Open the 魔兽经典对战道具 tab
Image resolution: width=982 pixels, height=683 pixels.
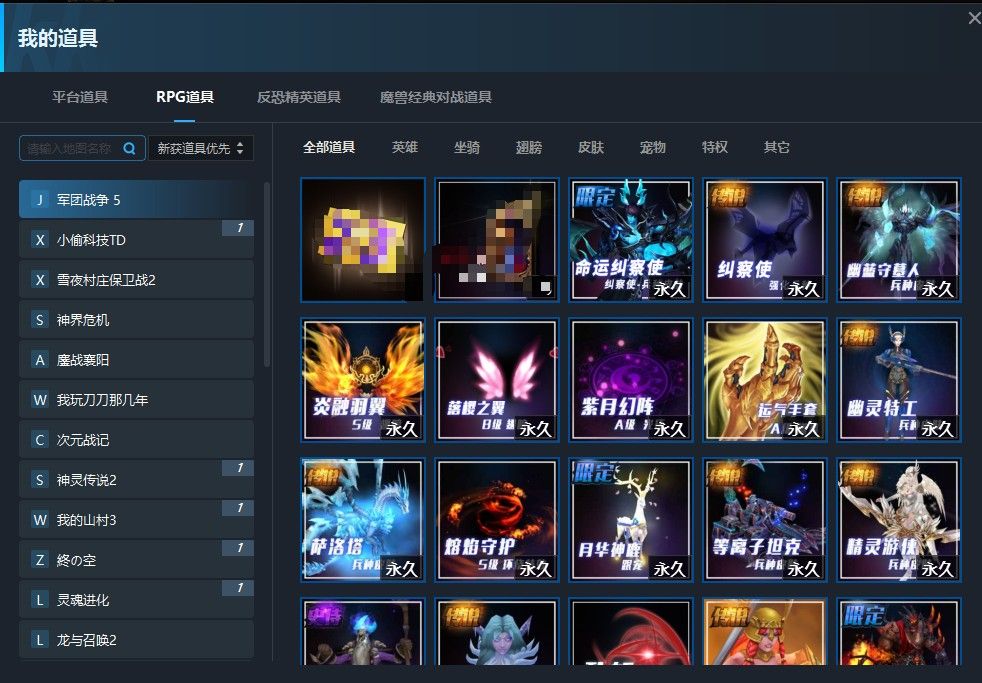point(436,97)
